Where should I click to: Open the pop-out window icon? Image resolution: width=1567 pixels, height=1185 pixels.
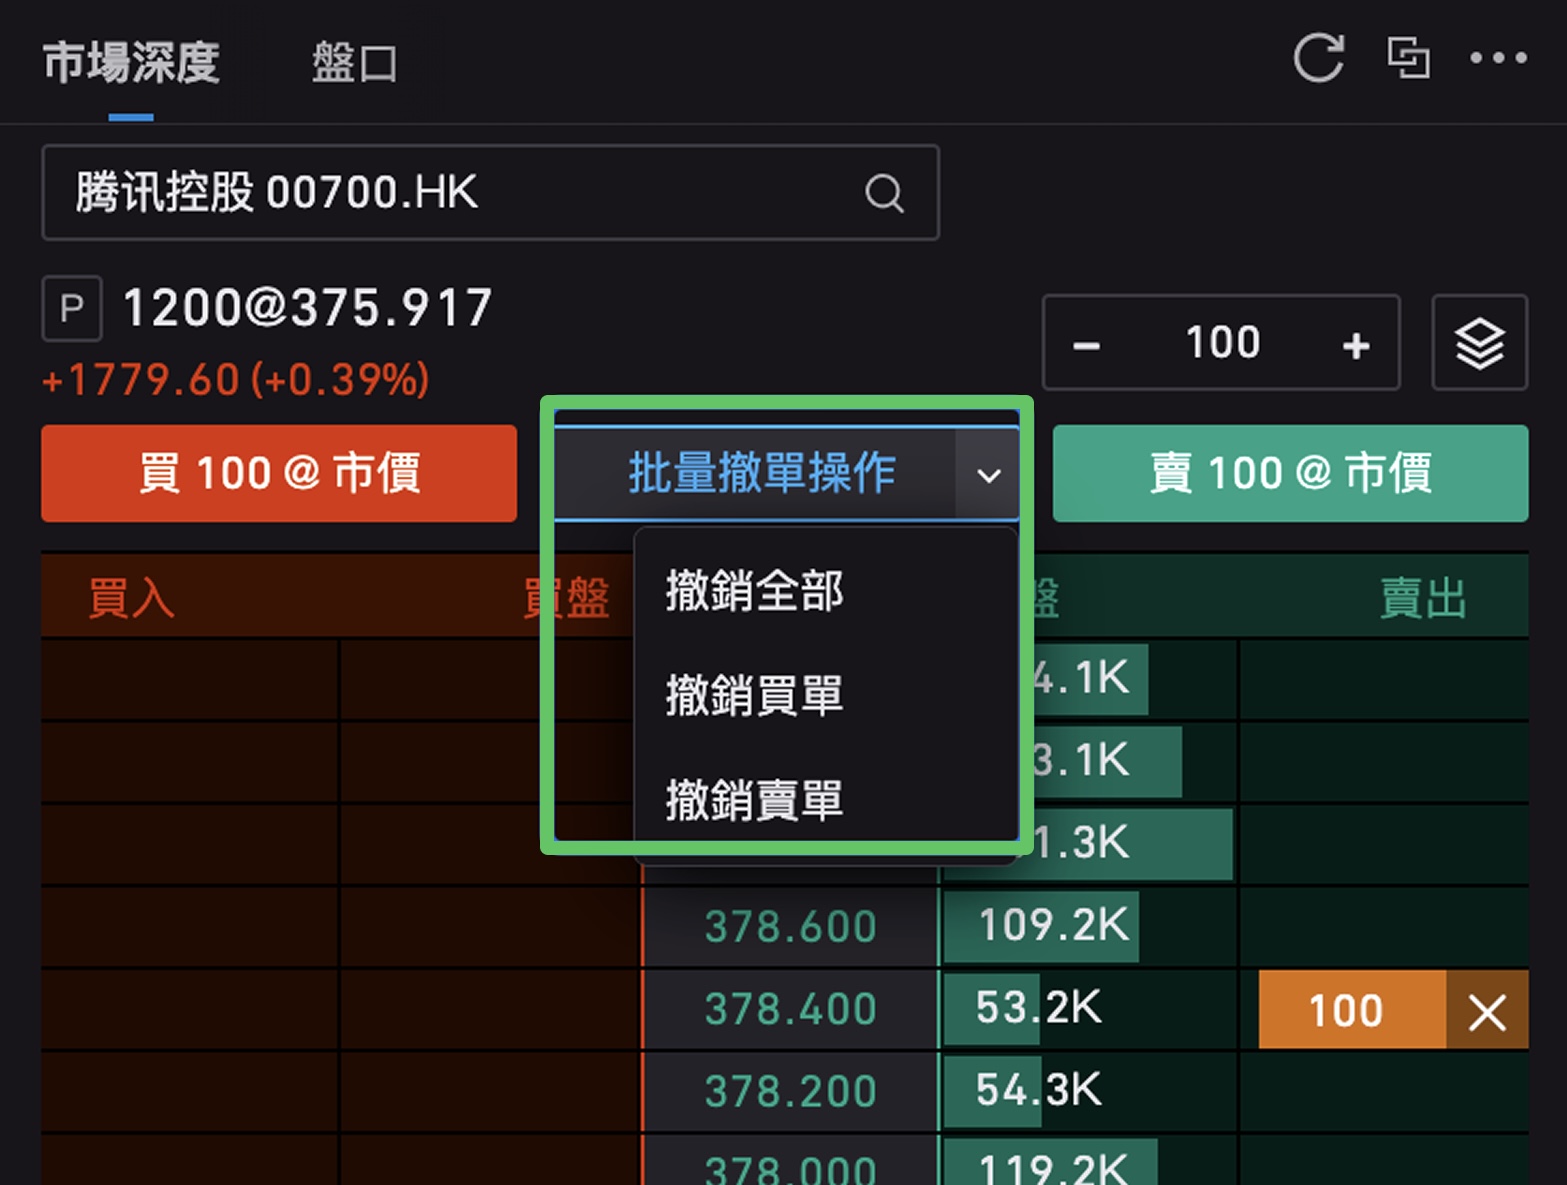click(x=1408, y=58)
